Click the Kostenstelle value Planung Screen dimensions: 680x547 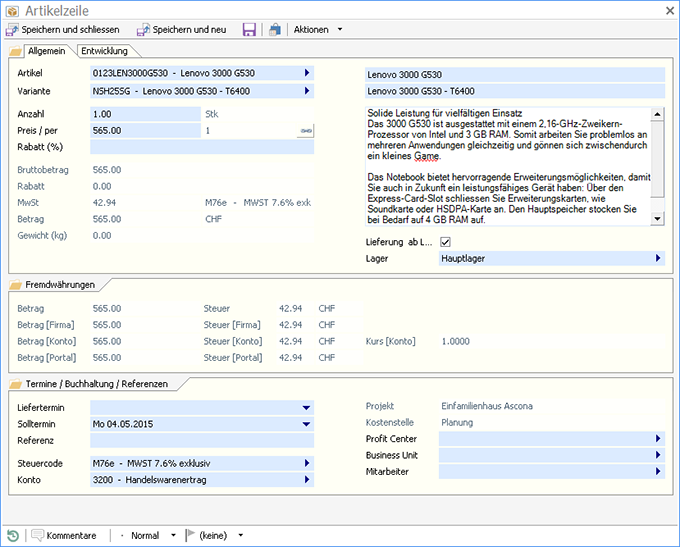457,423
